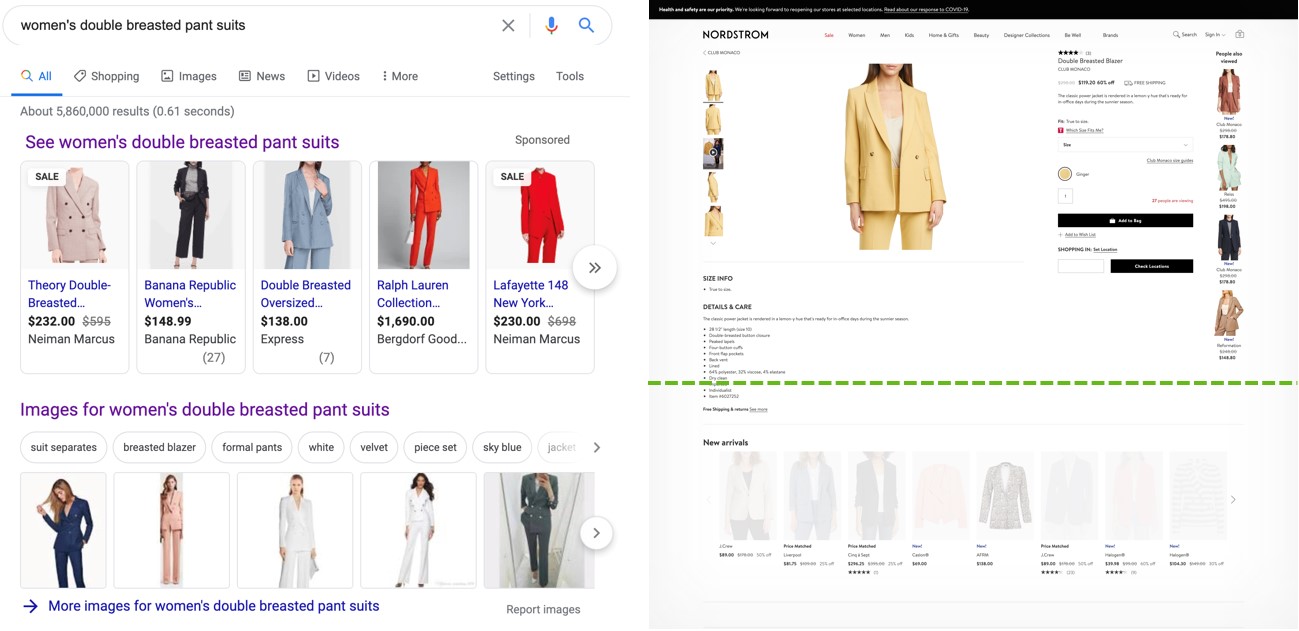The image size is (1299, 631).
Task: Show more image filter chips arrow
Action: click(x=597, y=447)
